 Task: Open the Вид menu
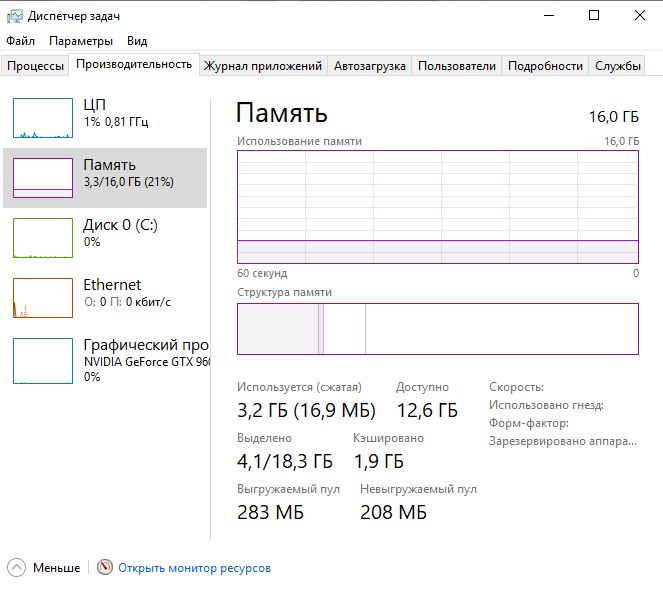[x=137, y=41]
